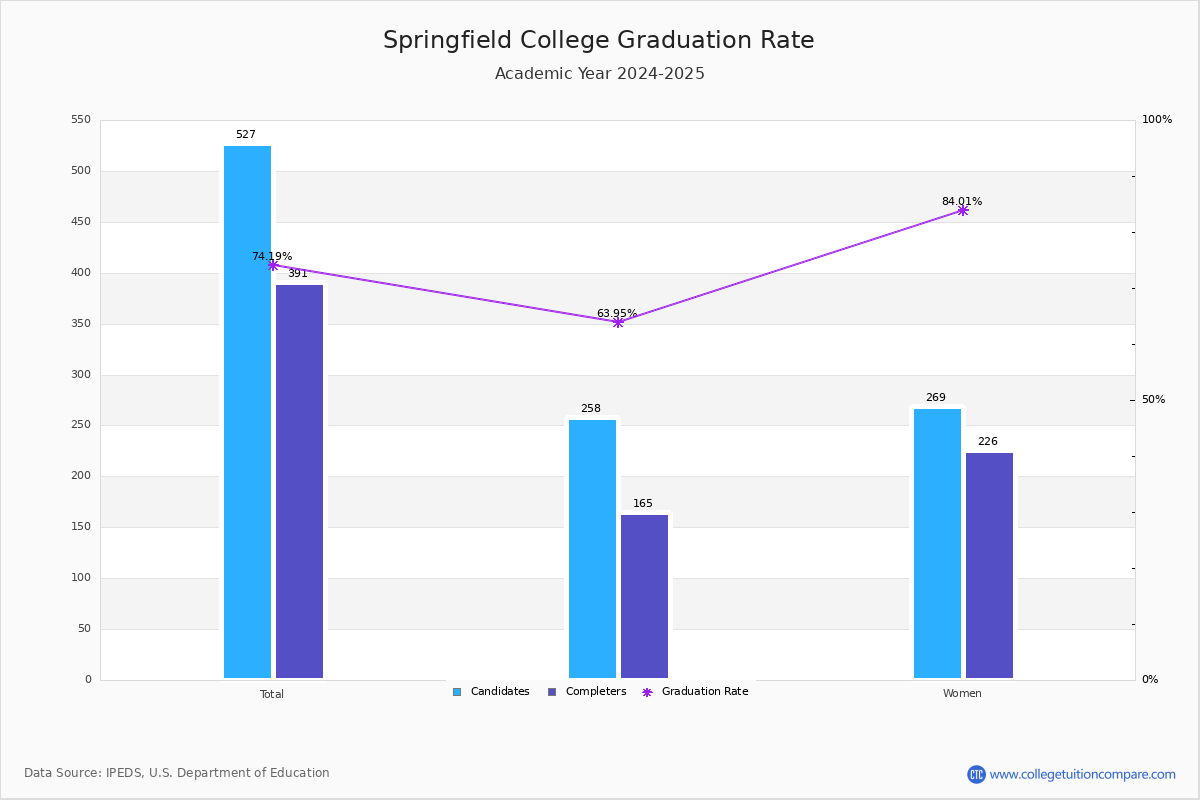The width and height of the screenshot is (1200, 800).
Task: Click the completers bar labeled 165
Action: coord(644,596)
